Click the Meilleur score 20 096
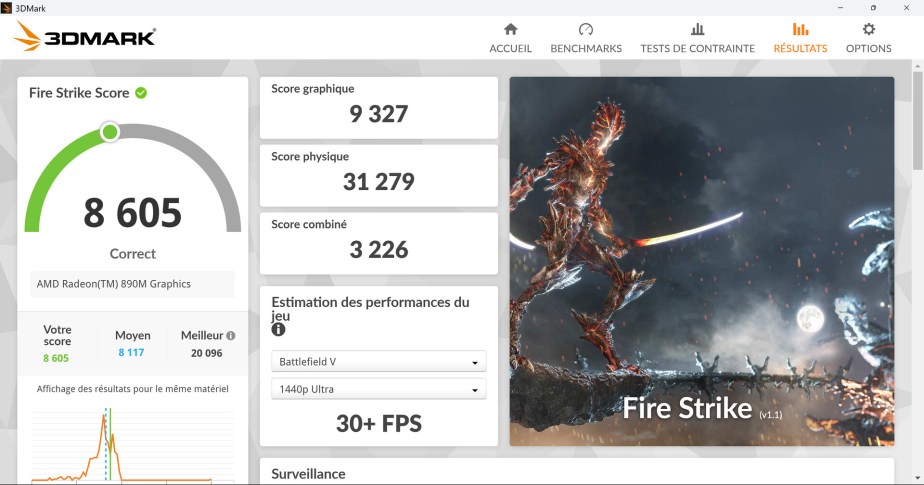Image resolution: width=924 pixels, height=485 pixels. (207, 352)
